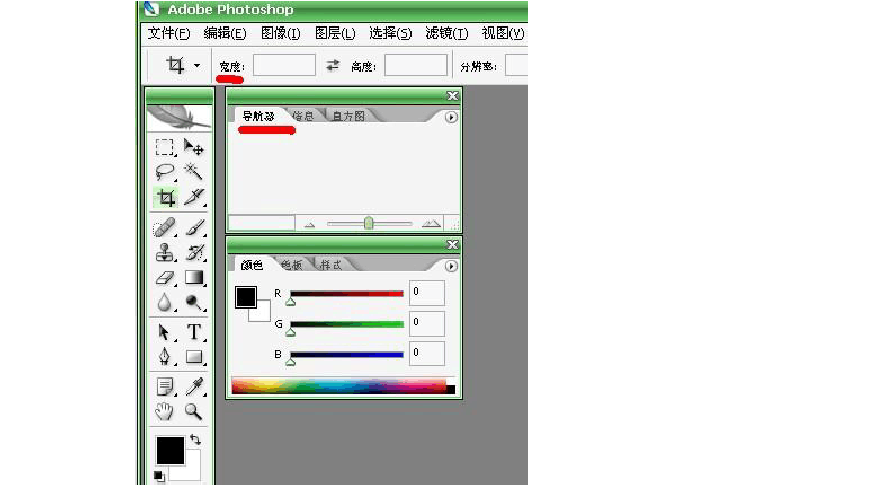Open the Navigator panel options menu
This screenshot has height=485, width=893.
point(451,117)
